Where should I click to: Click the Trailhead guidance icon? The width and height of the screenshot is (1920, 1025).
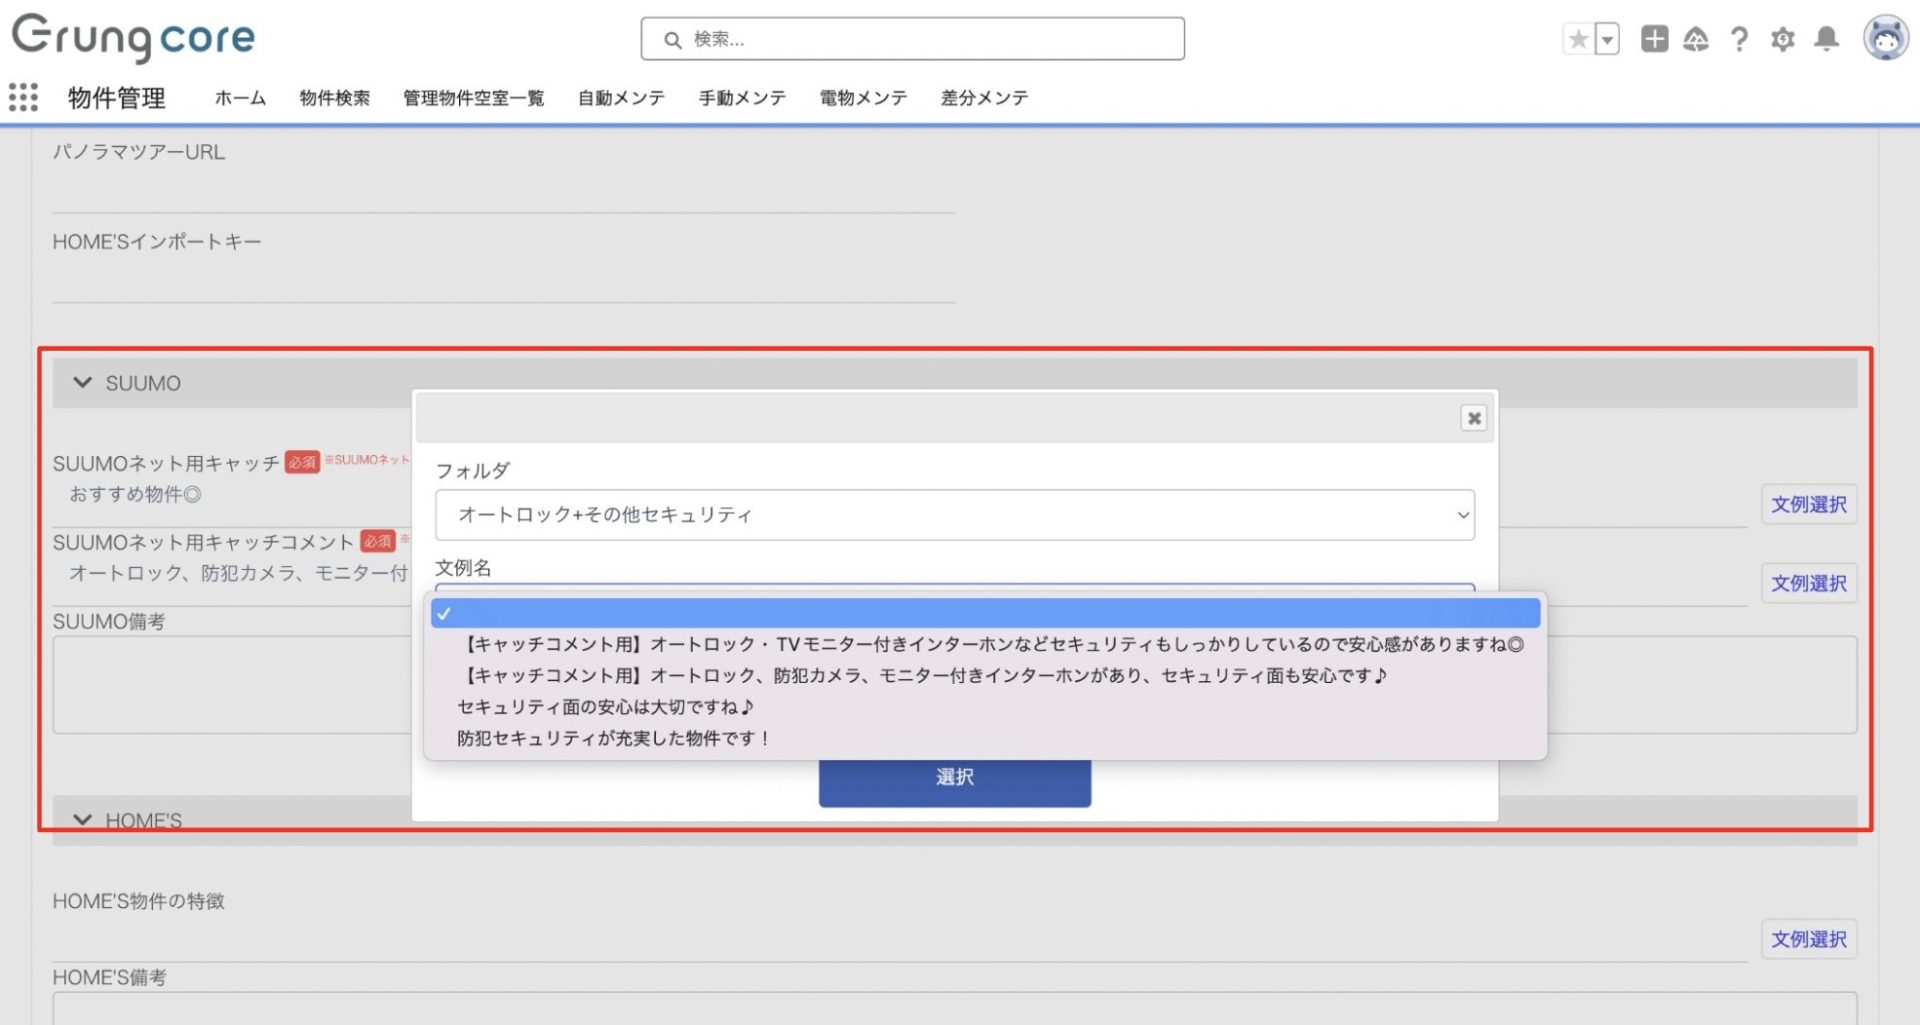[1696, 39]
